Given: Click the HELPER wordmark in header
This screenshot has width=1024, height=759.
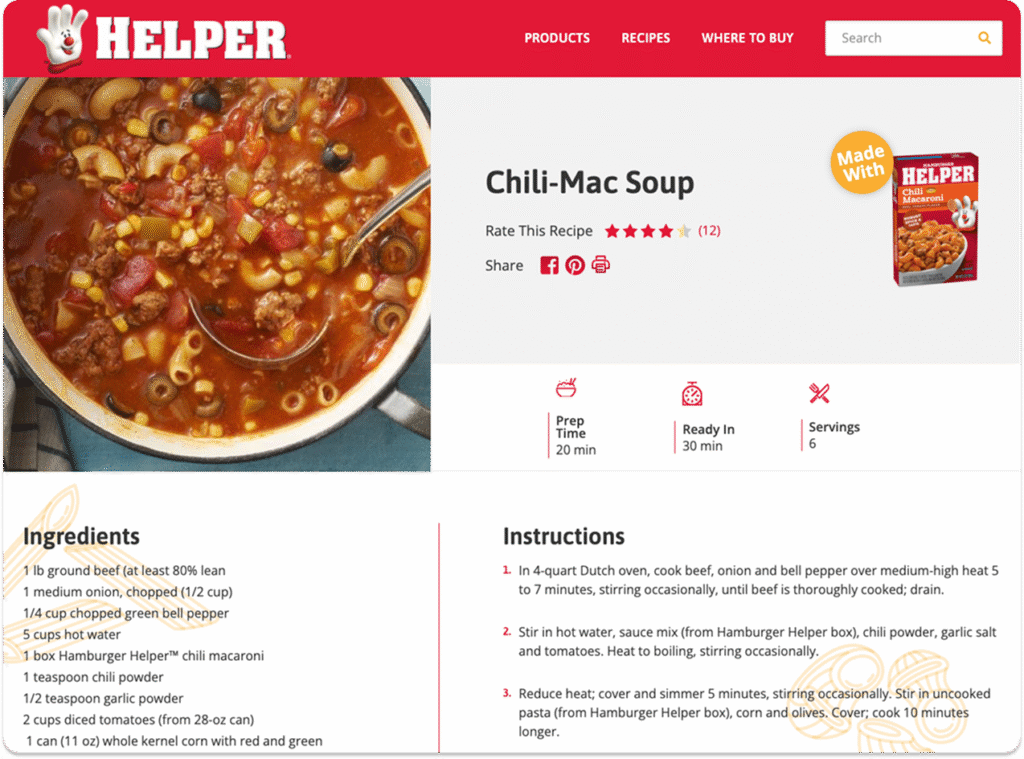Looking at the screenshot, I should [x=191, y=39].
